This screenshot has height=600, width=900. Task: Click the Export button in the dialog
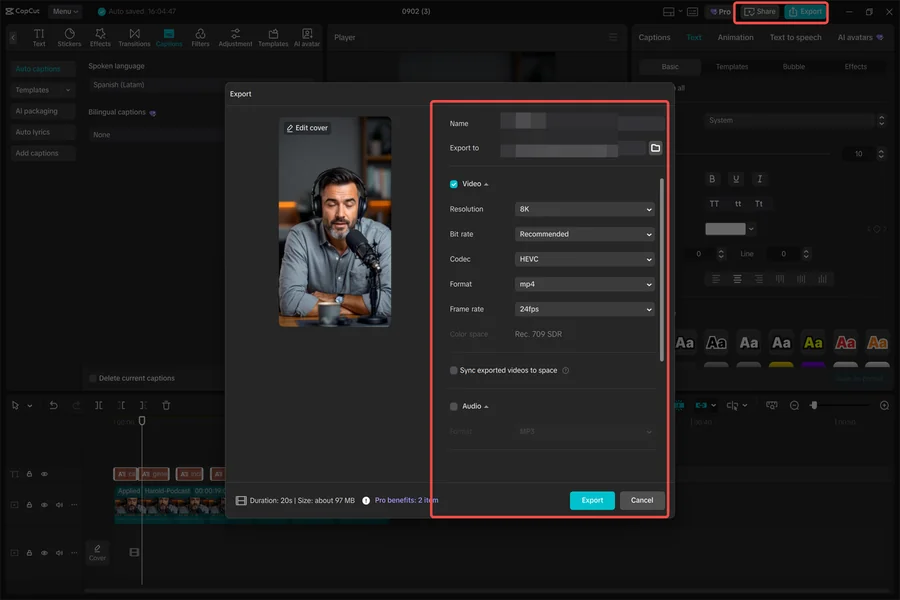click(592, 500)
